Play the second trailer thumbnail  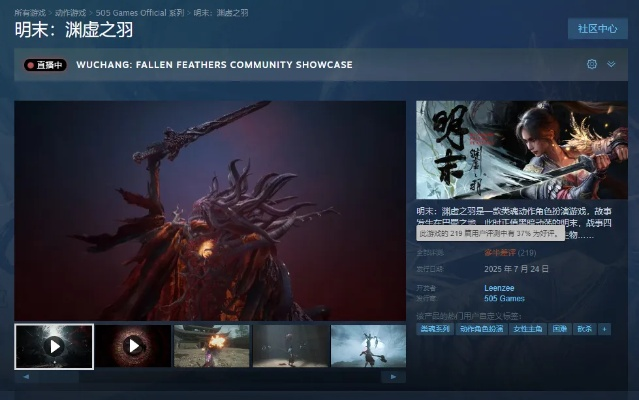click(133, 346)
